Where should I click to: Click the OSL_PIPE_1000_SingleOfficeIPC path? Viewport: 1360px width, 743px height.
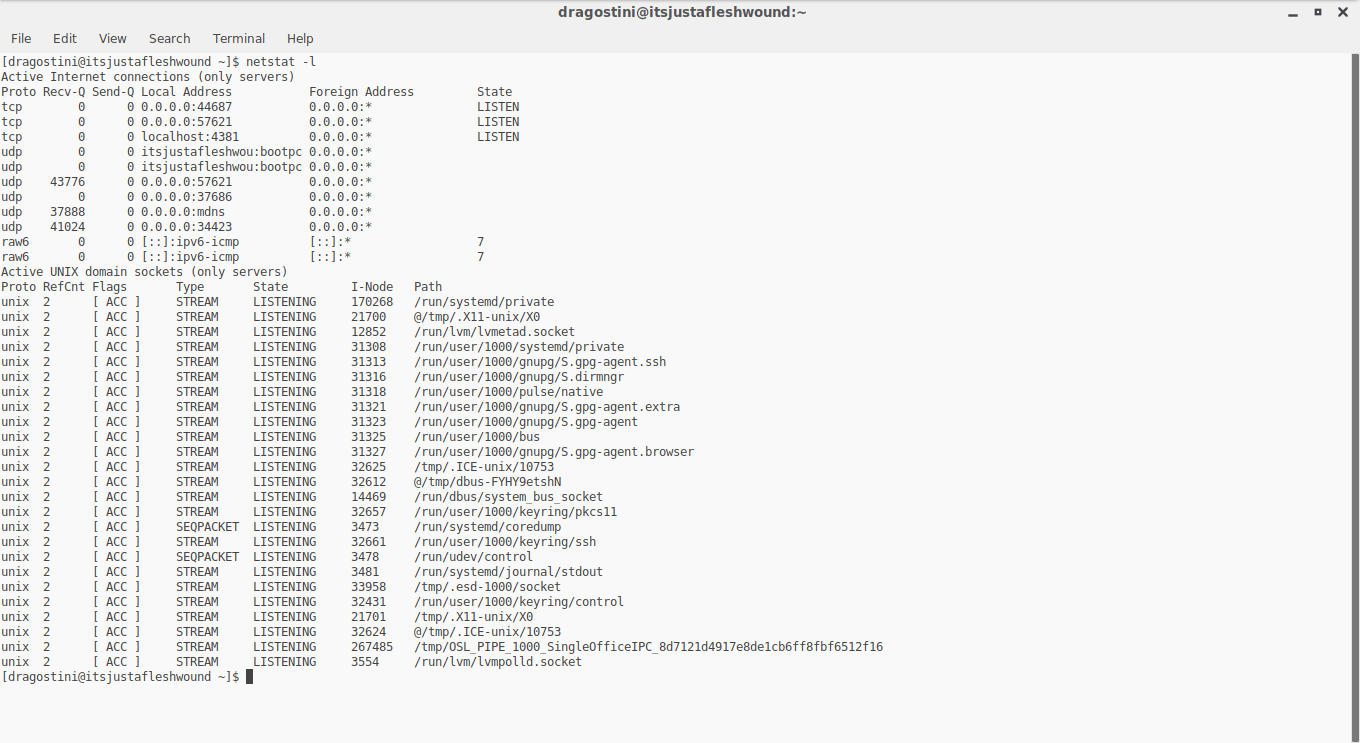click(x=649, y=647)
